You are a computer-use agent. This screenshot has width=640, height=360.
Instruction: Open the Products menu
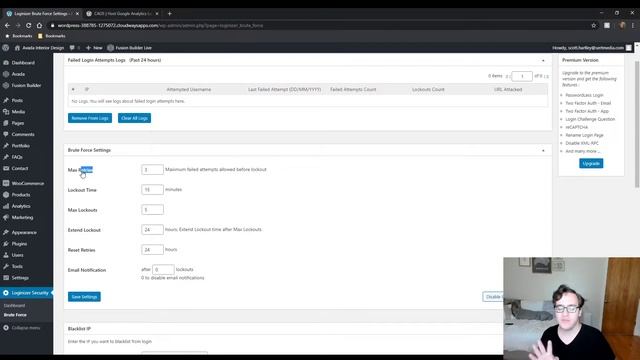click(21, 195)
